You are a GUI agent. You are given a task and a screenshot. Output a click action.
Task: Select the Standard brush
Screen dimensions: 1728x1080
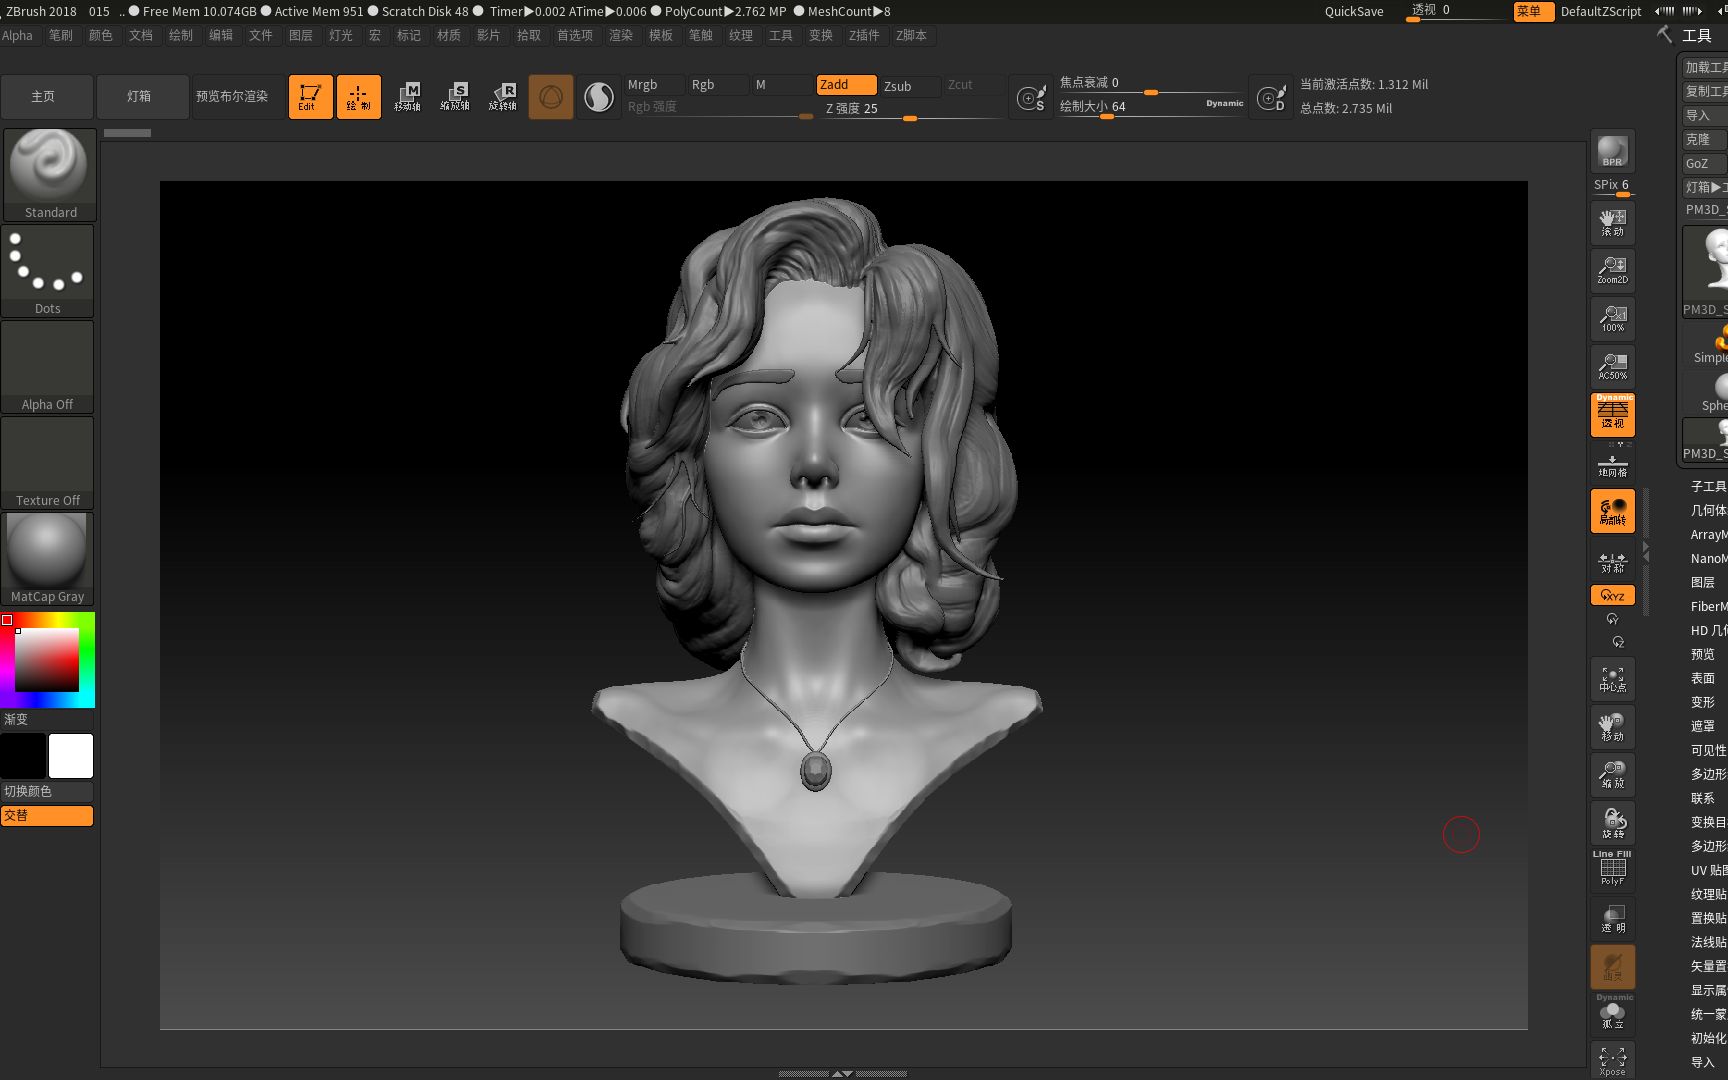(48, 165)
